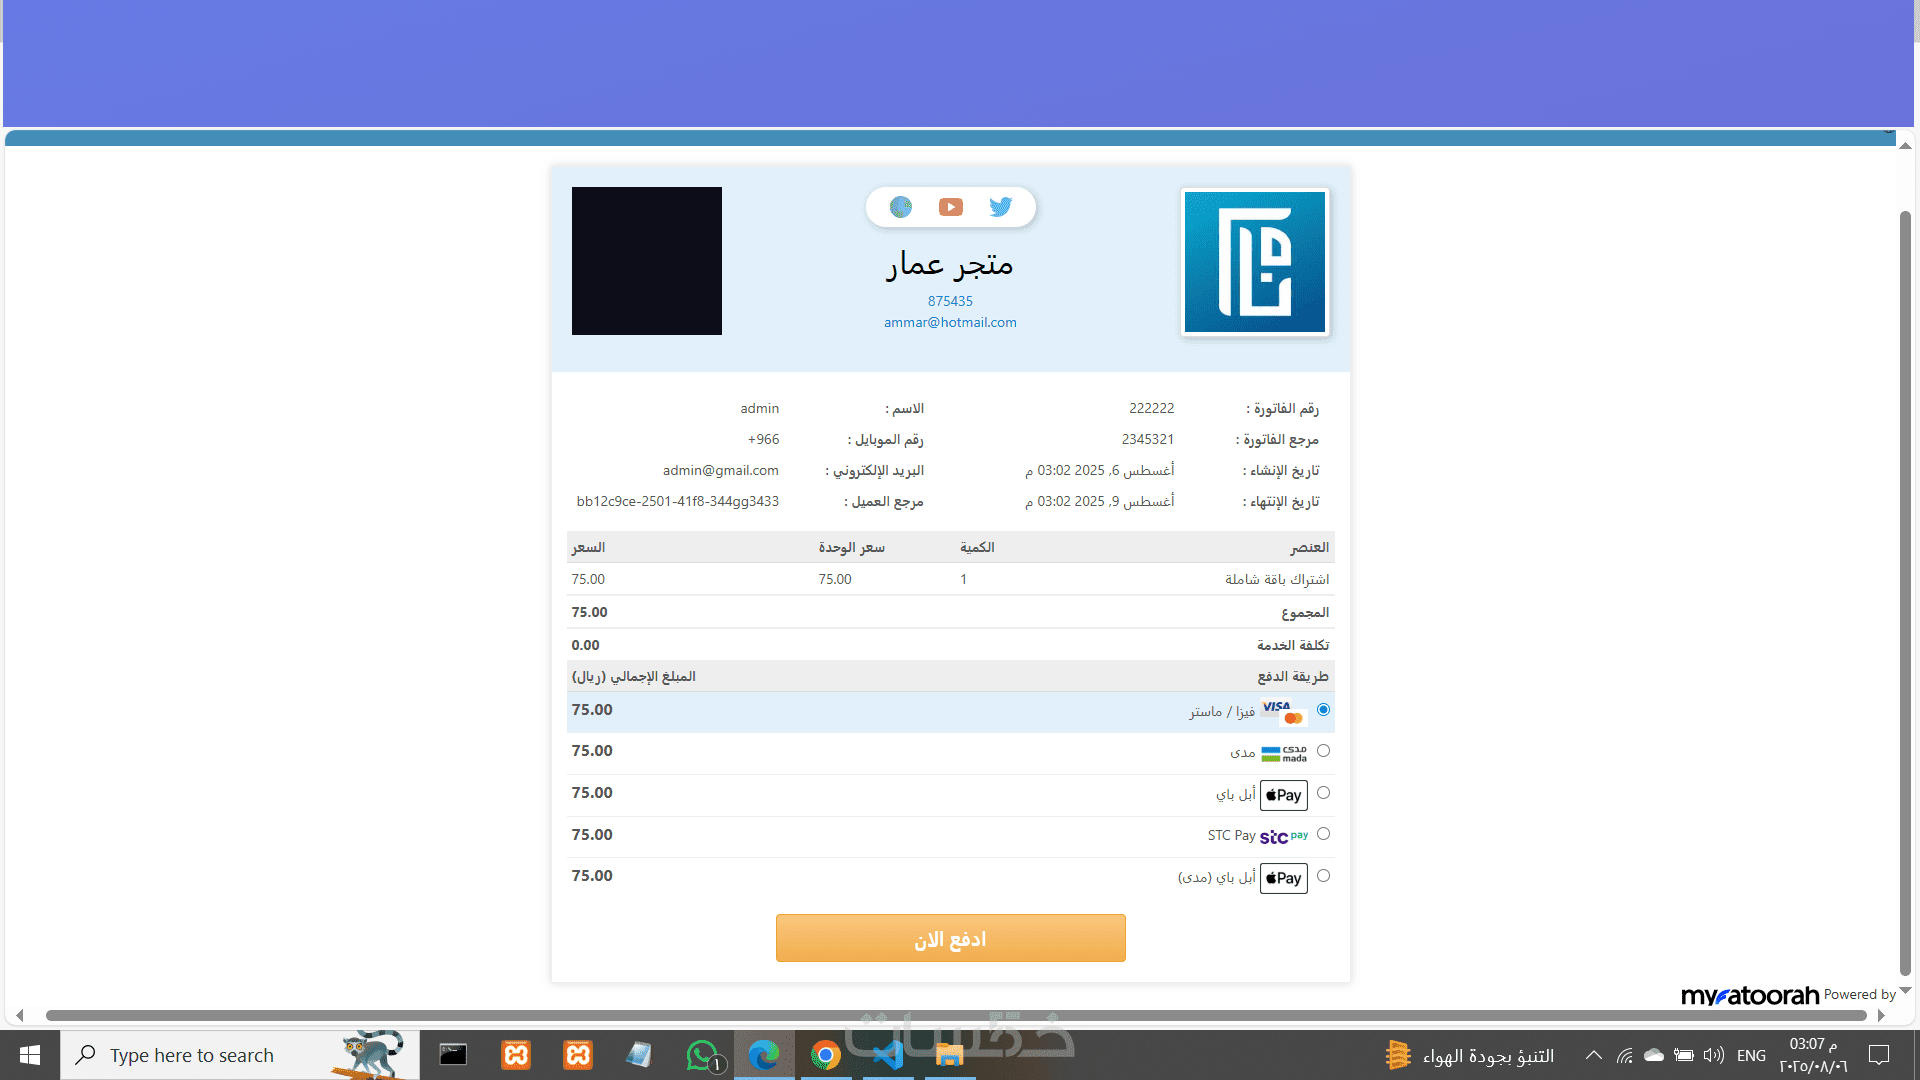Click the horizontal scrollbar right arrow
Image resolution: width=1920 pixels, height=1080 pixels.
point(1881,1015)
